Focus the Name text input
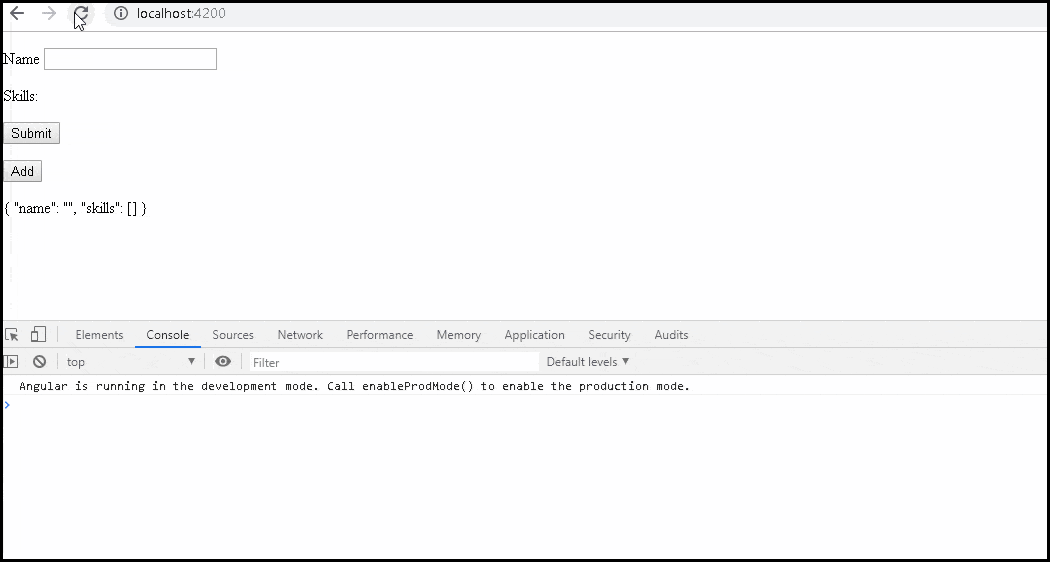Image resolution: width=1050 pixels, height=562 pixels. pyautogui.click(x=130, y=59)
